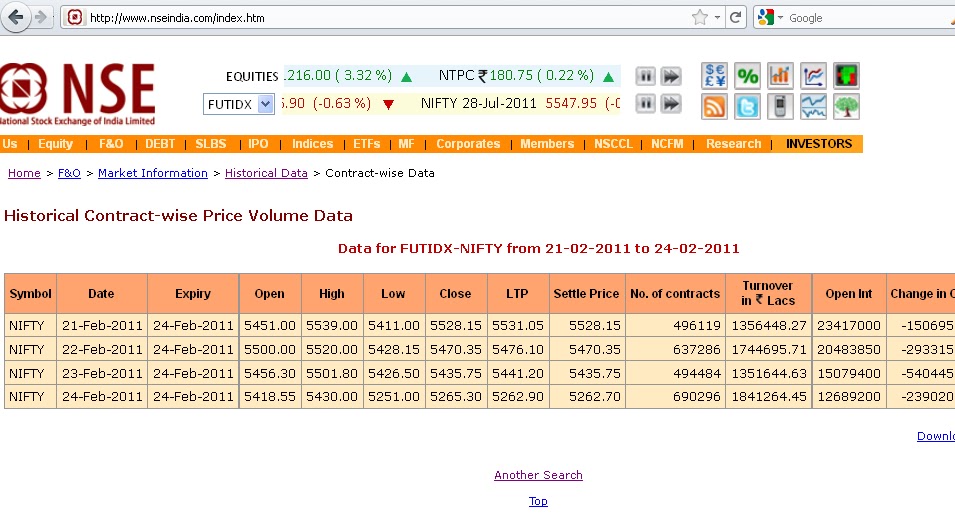Click the address bar URL field

pyautogui.click(x=390, y=18)
